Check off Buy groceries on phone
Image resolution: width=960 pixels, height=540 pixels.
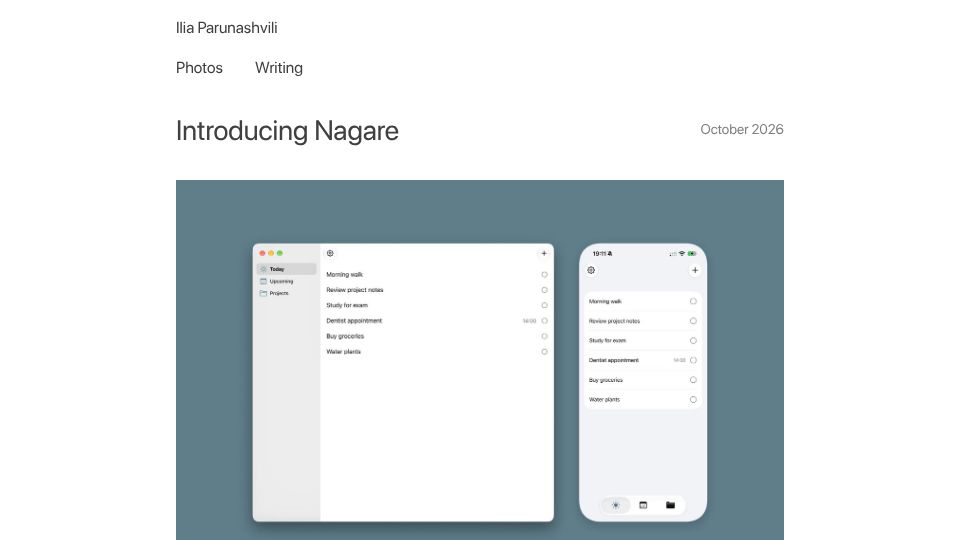click(693, 380)
